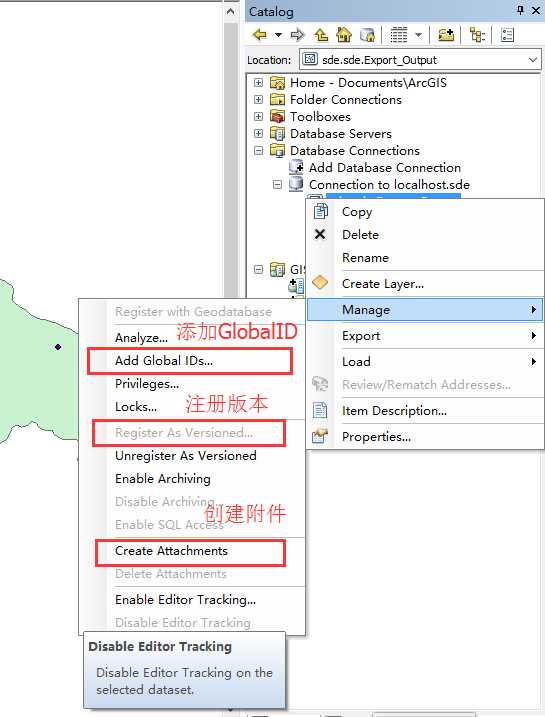Open the Export submenu
This screenshot has height=717, width=545.
[x=425, y=336]
